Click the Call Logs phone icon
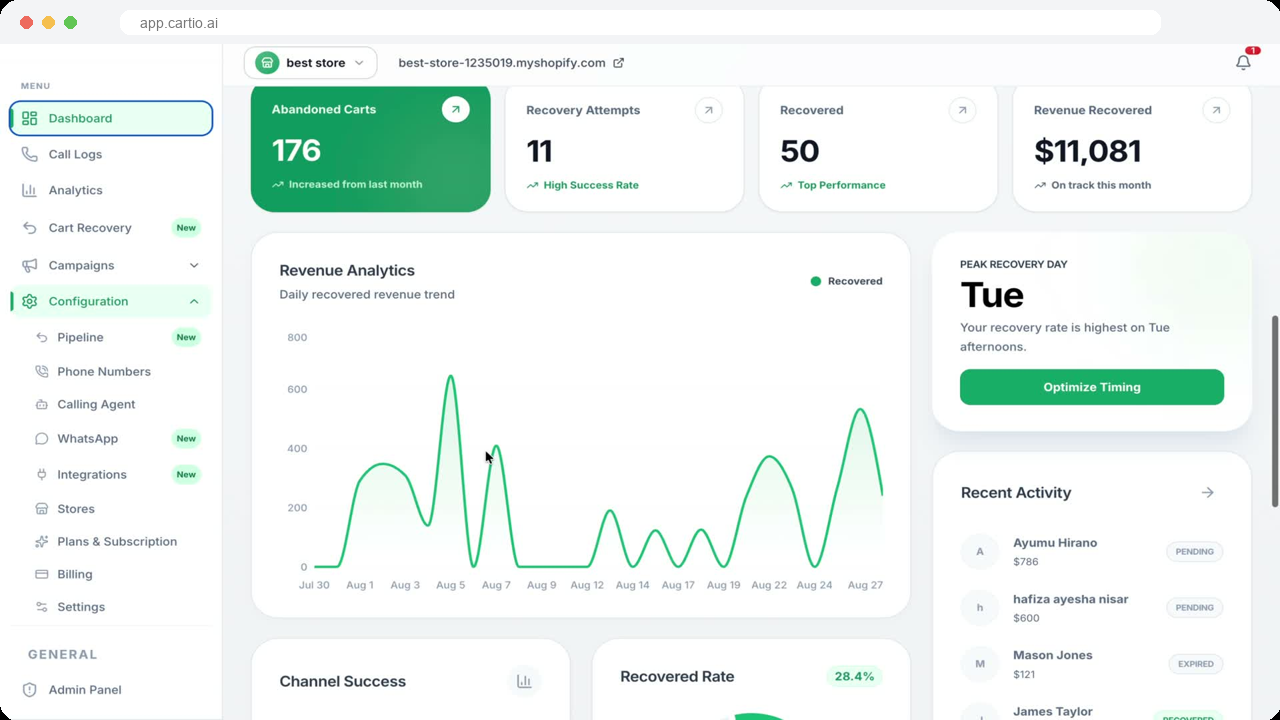Image resolution: width=1280 pixels, height=720 pixels. point(29,154)
